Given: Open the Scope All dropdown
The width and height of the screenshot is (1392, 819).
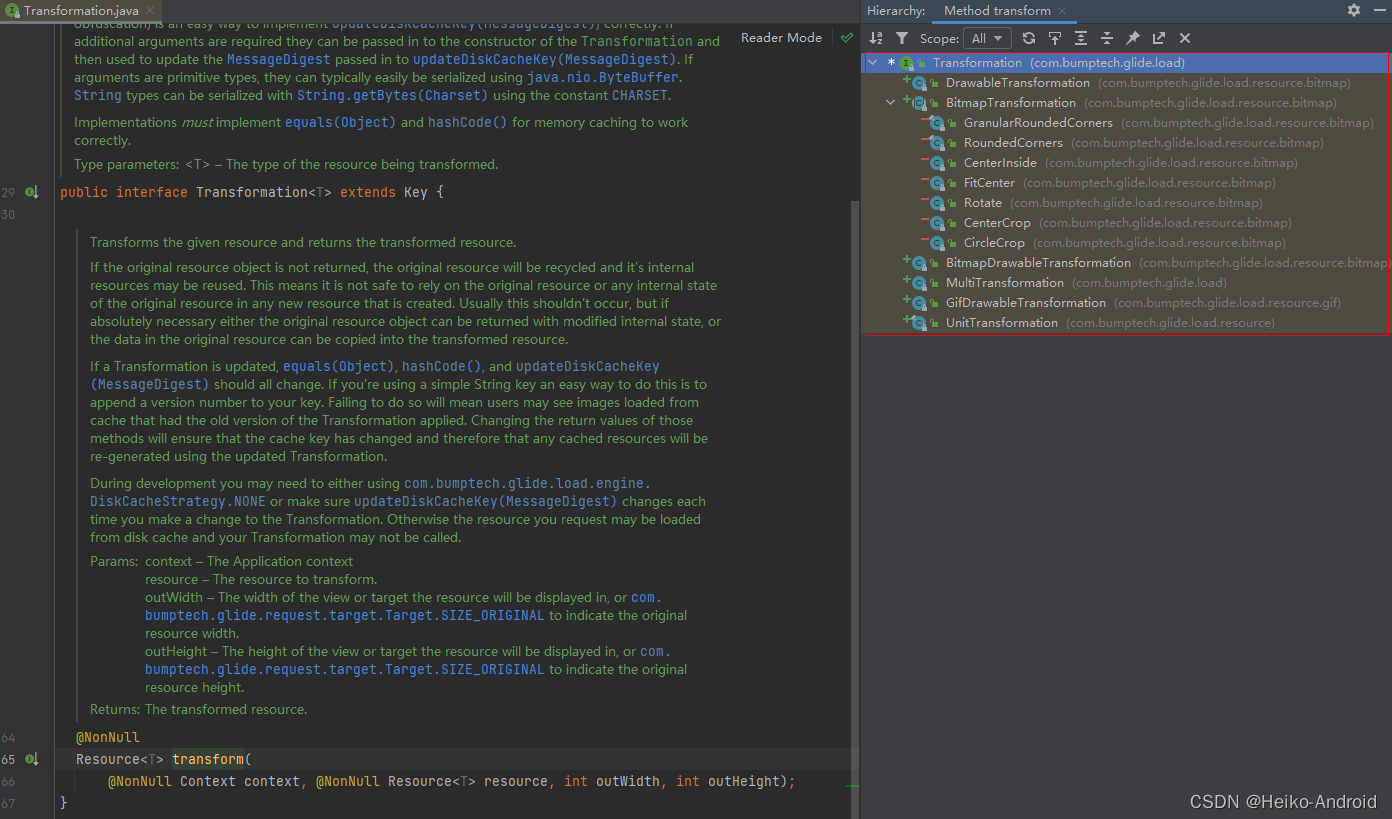Looking at the screenshot, I should tap(987, 38).
